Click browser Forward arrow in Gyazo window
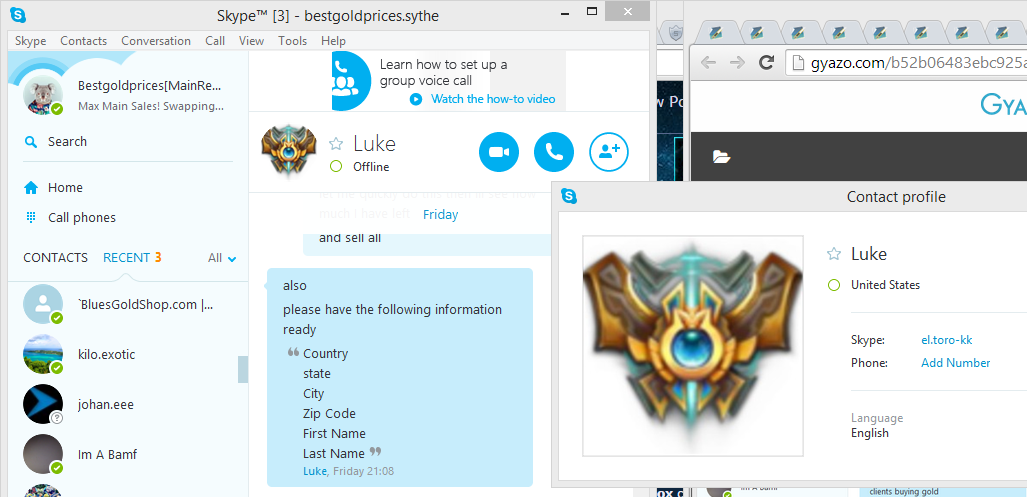 737,63
